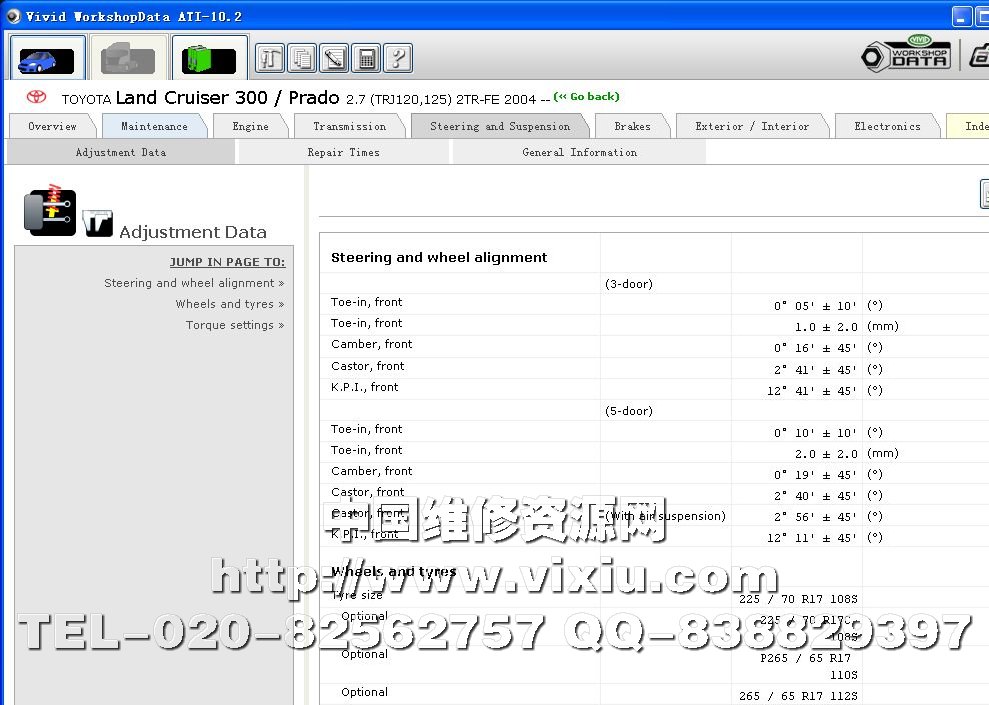This screenshot has height=705, width=989.
Task: Open help with the question mark icon
Action: click(x=398, y=58)
